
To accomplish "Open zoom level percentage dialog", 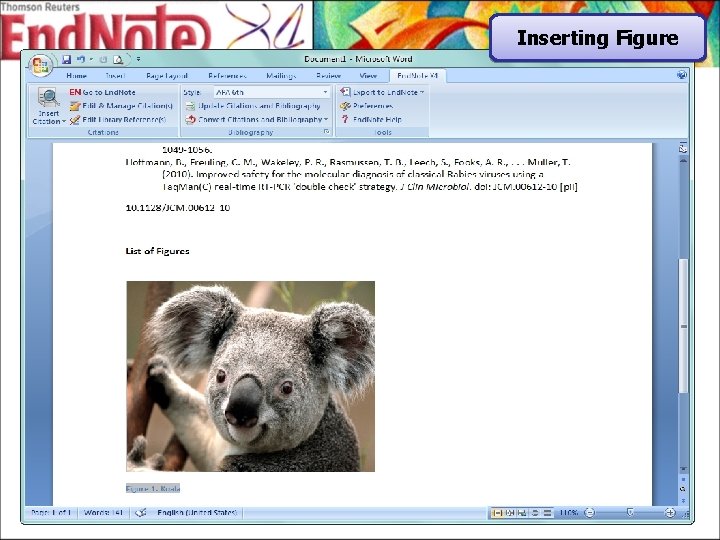I will point(568,513).
